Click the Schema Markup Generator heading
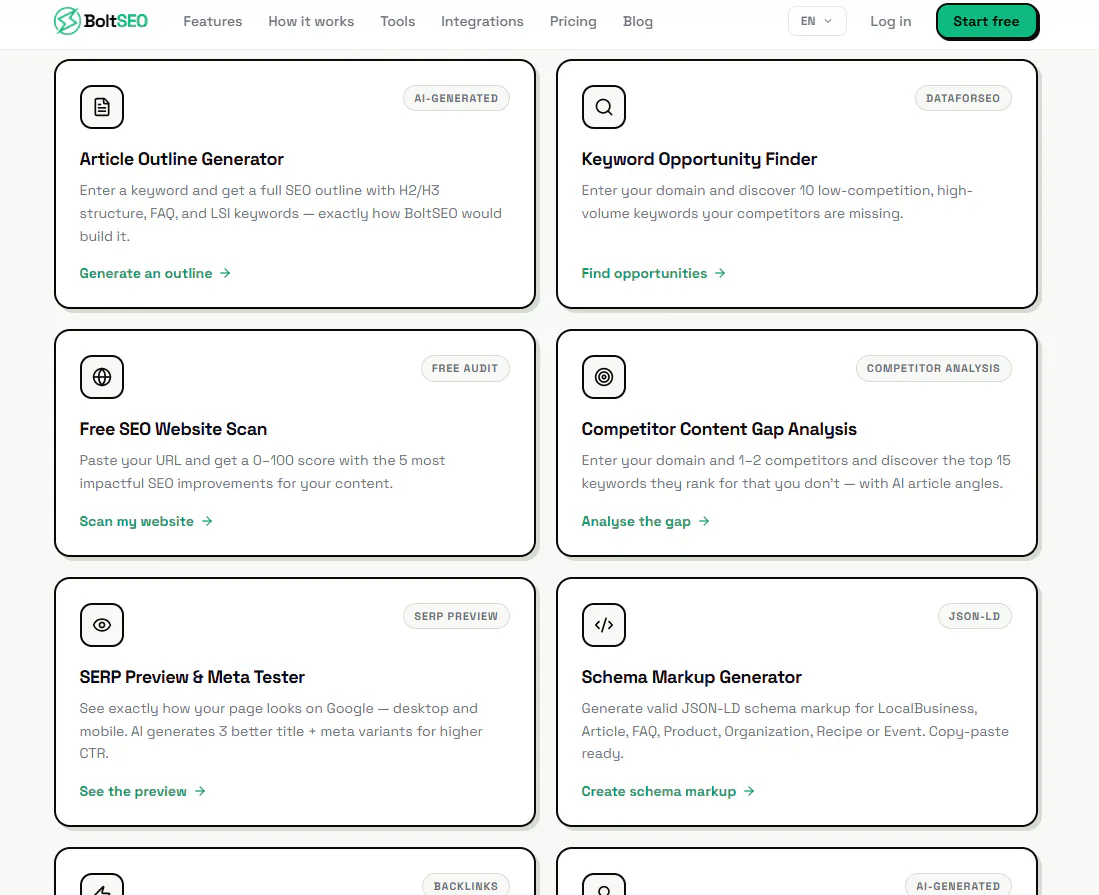The height and width of the screenshot is (895, 1099). click(691, 677)
